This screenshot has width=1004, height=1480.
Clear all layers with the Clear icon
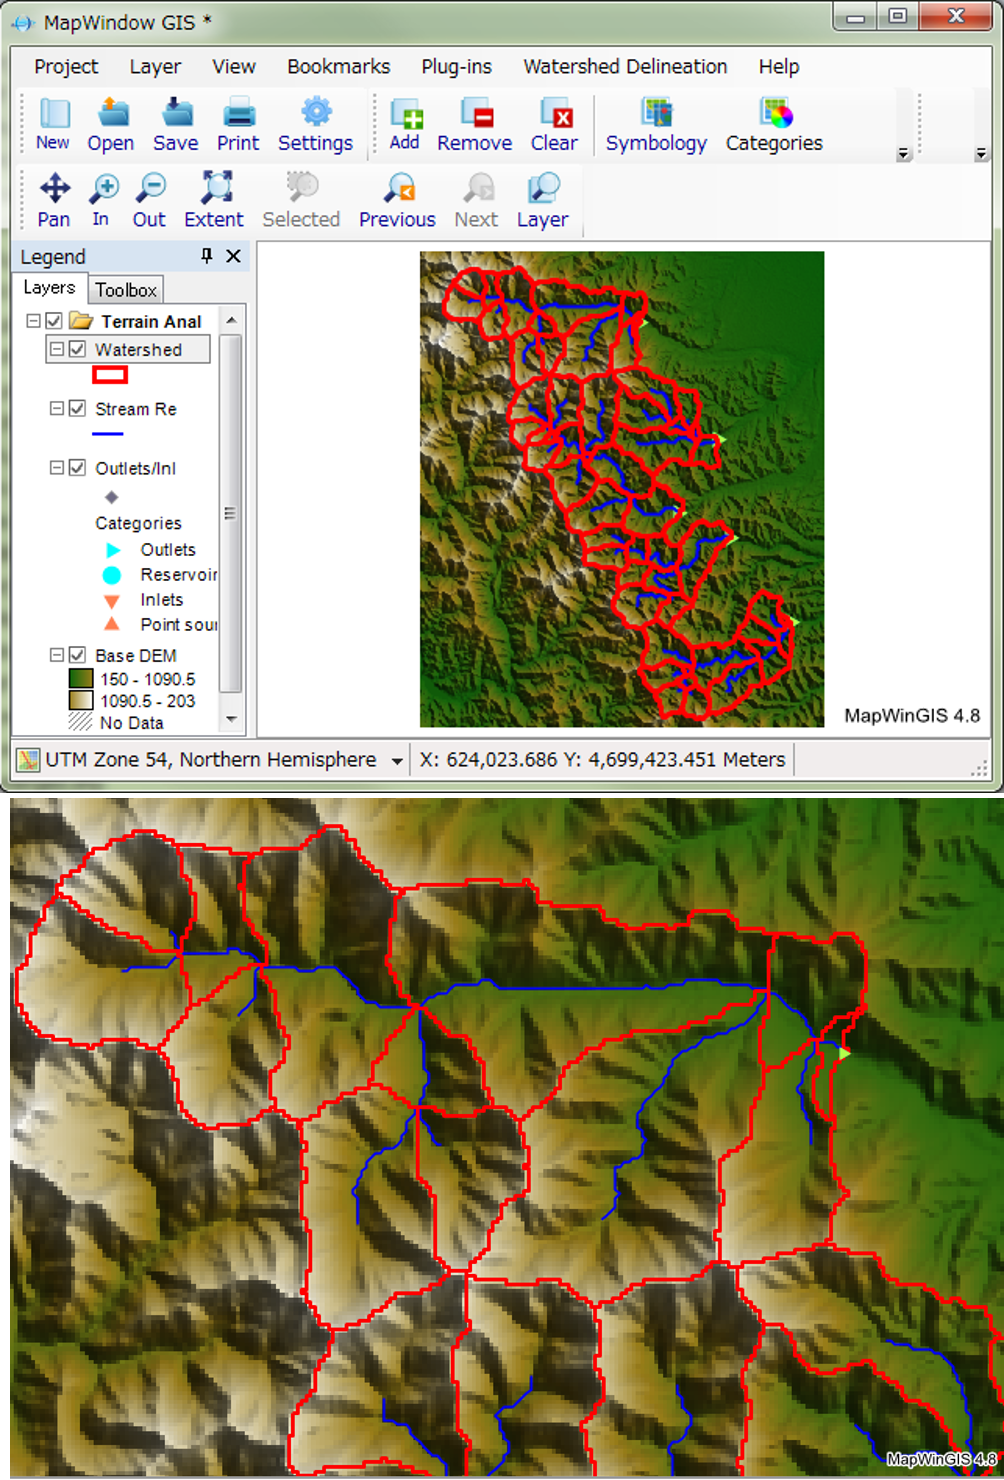tap(555, 113)
